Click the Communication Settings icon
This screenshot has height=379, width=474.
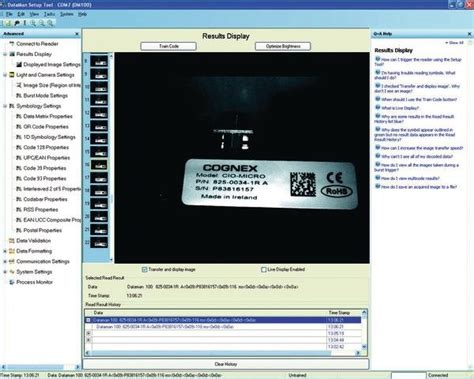(x=12, y=261)
